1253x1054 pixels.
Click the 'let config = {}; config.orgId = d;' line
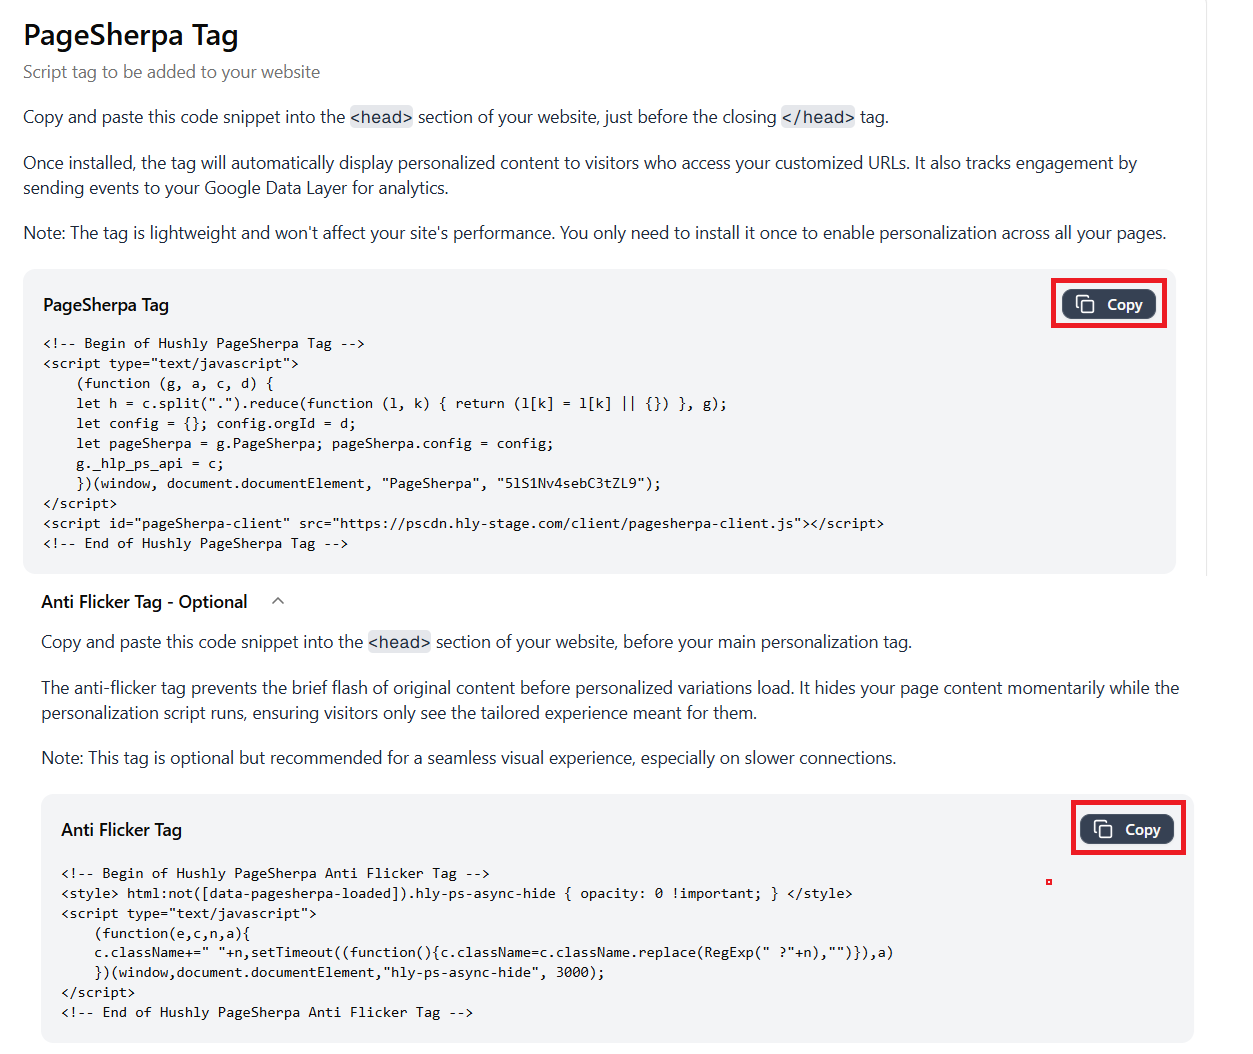pos(216,423)
